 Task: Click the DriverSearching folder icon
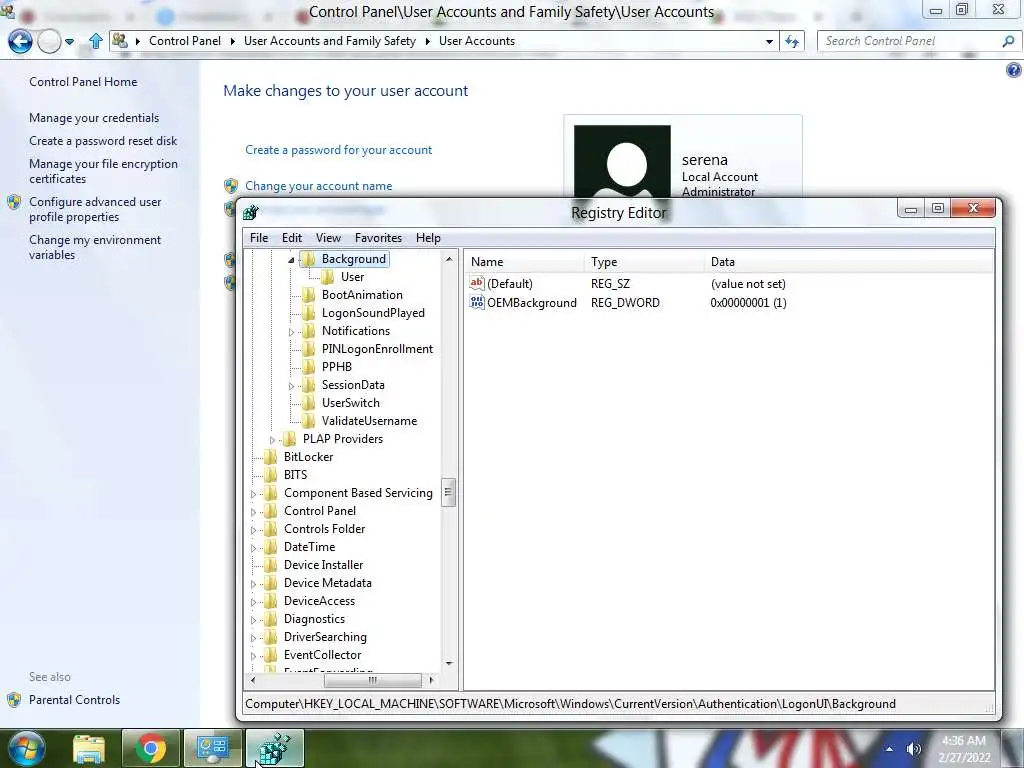tap(270, 637)
